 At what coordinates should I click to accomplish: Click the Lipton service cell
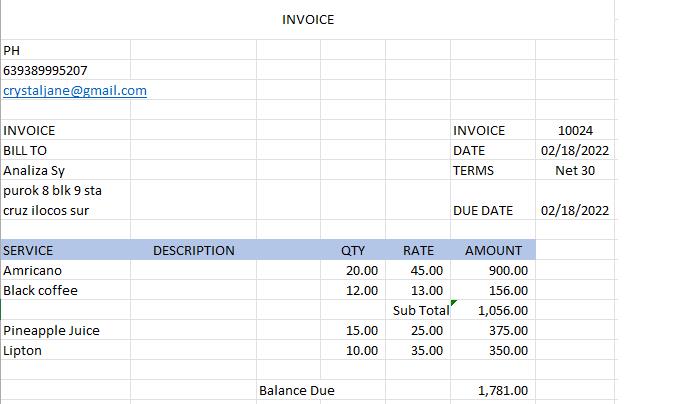click(x=22, y=351)
